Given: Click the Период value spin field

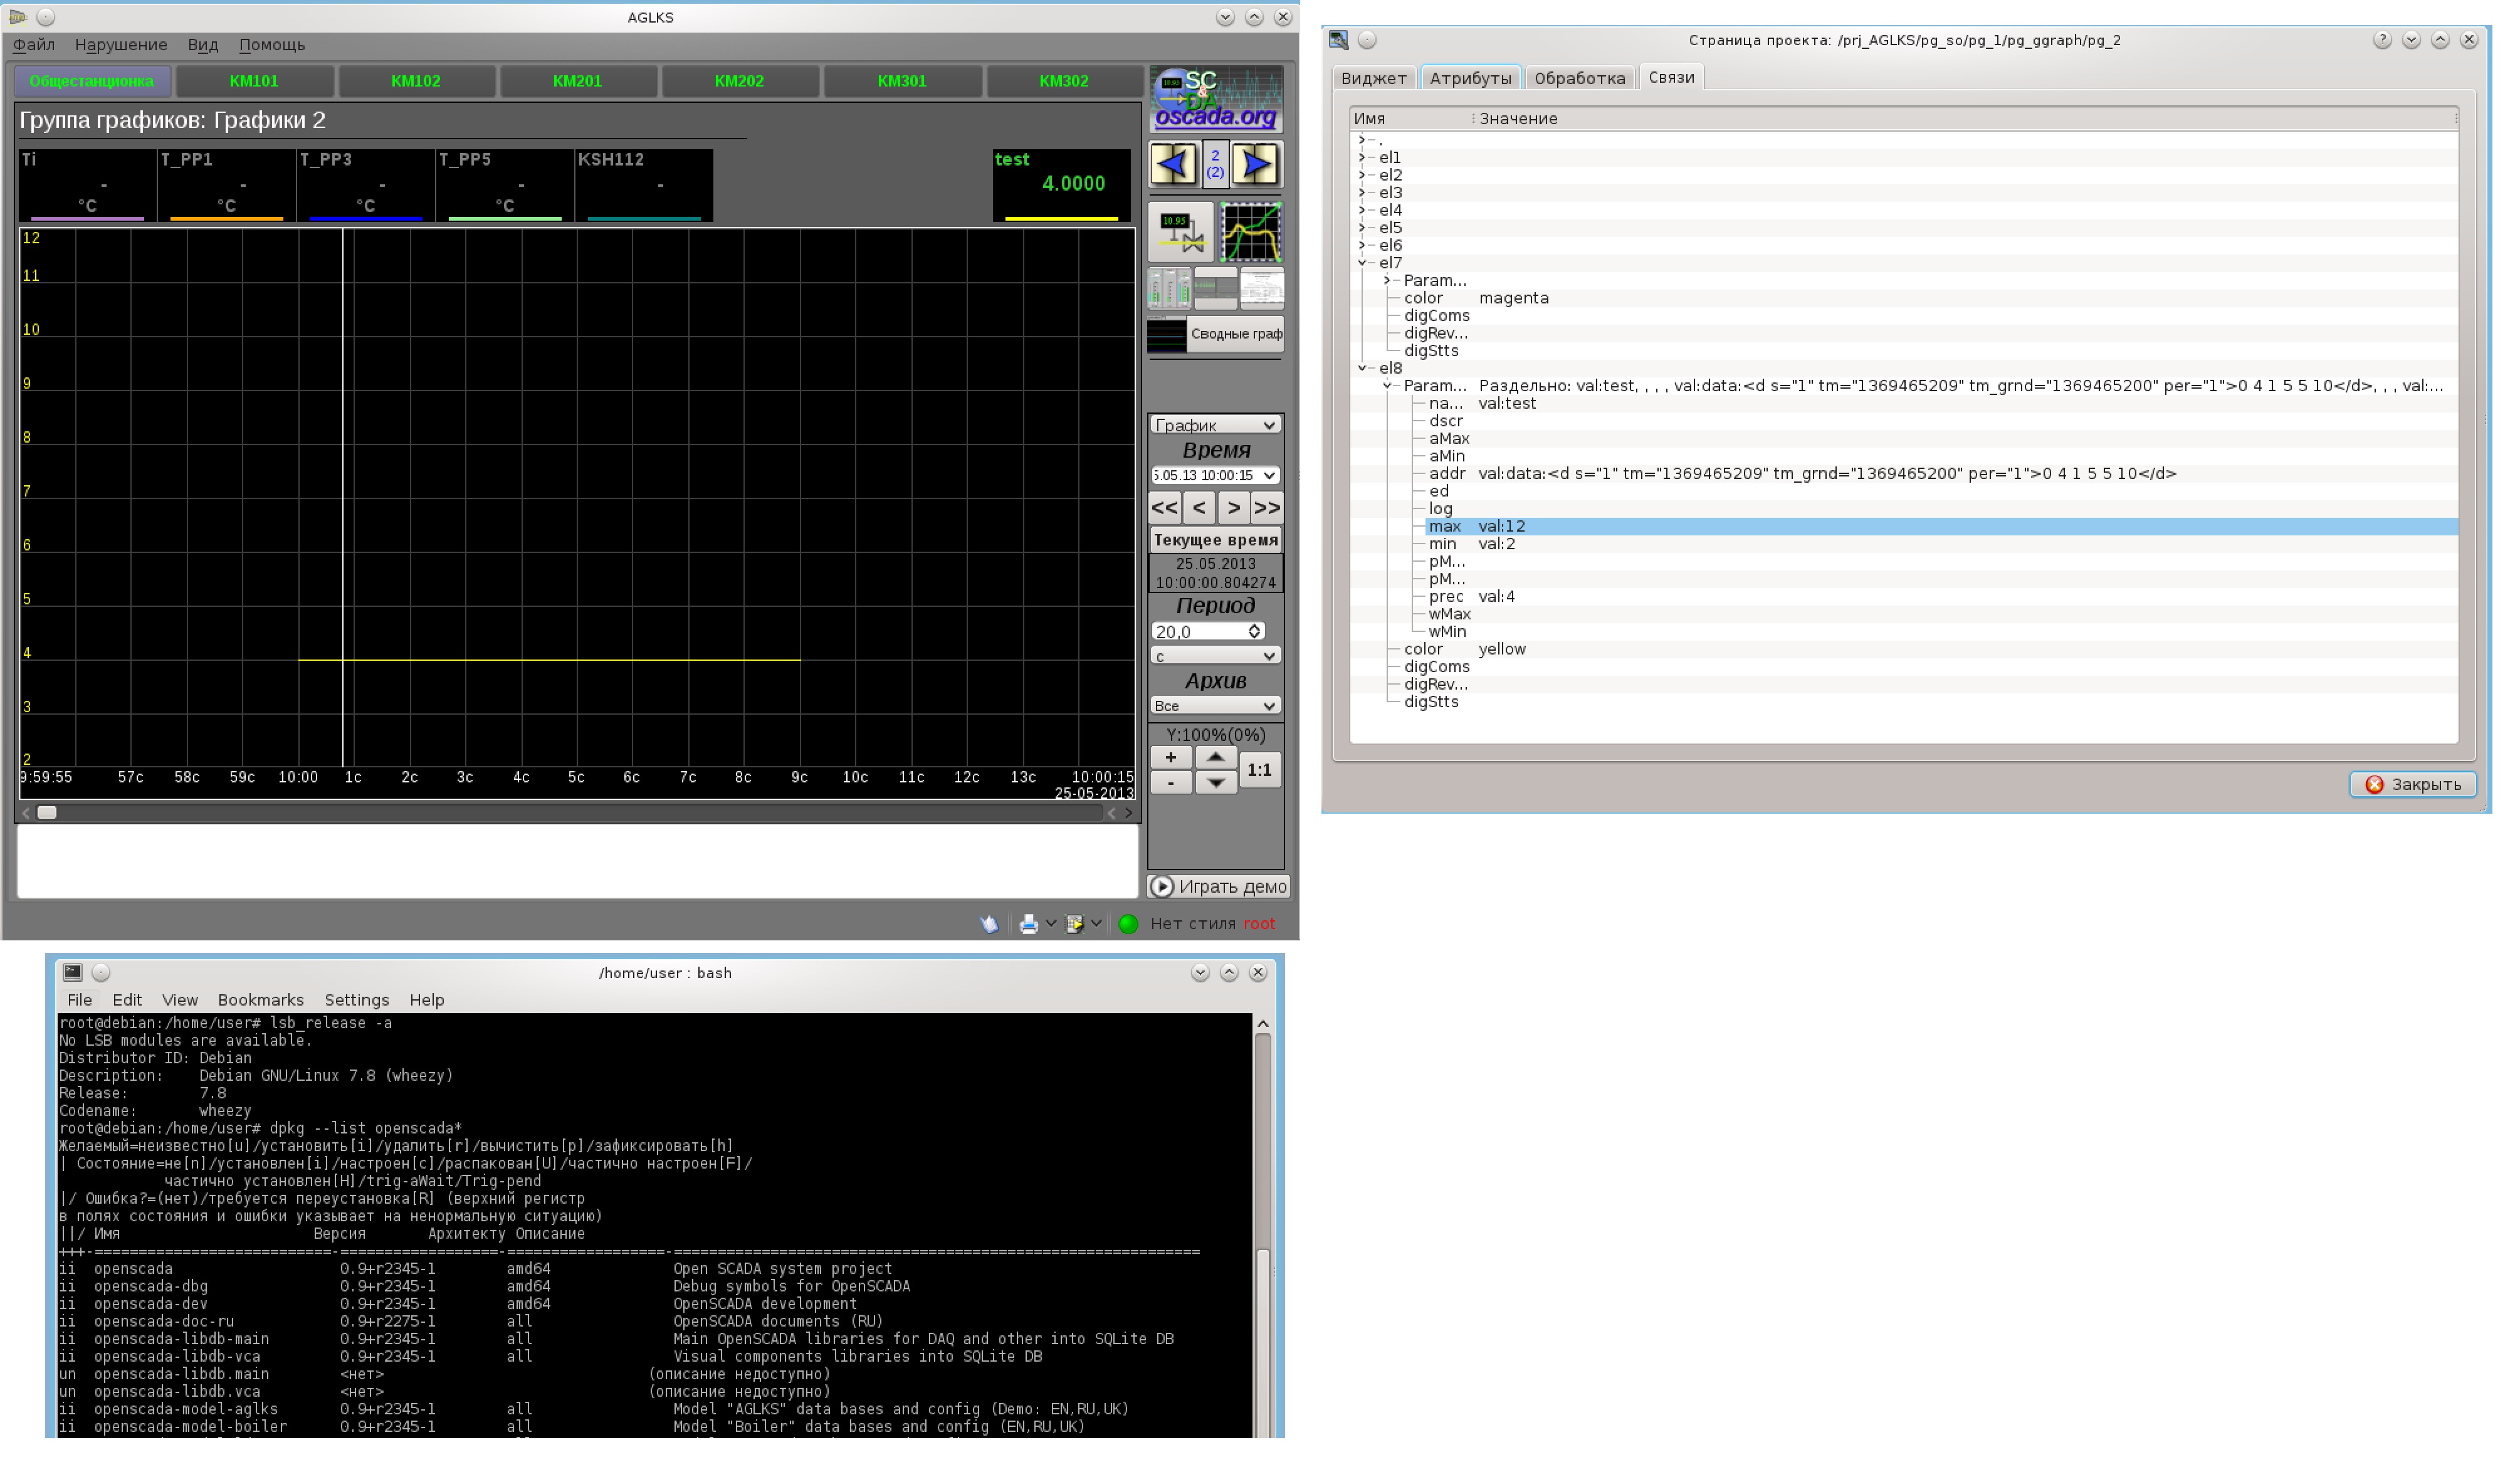Looking at the screenshot, I should (x=1200, y=632).
